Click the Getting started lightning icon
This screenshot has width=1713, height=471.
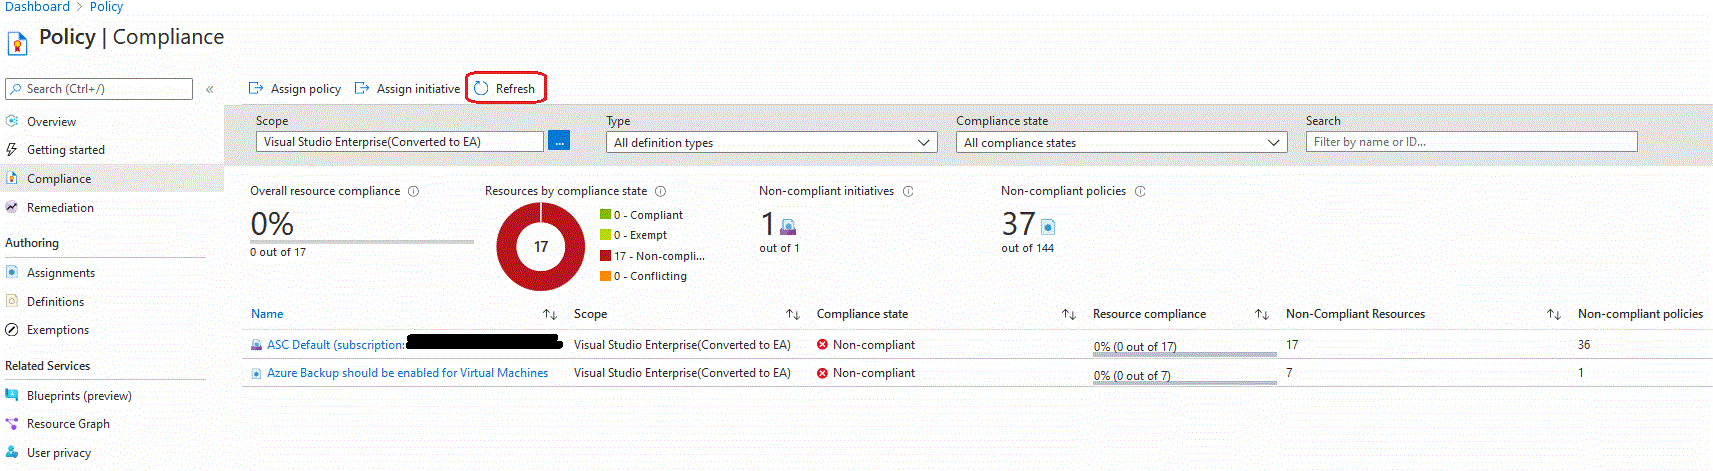(x=12, y=149)
